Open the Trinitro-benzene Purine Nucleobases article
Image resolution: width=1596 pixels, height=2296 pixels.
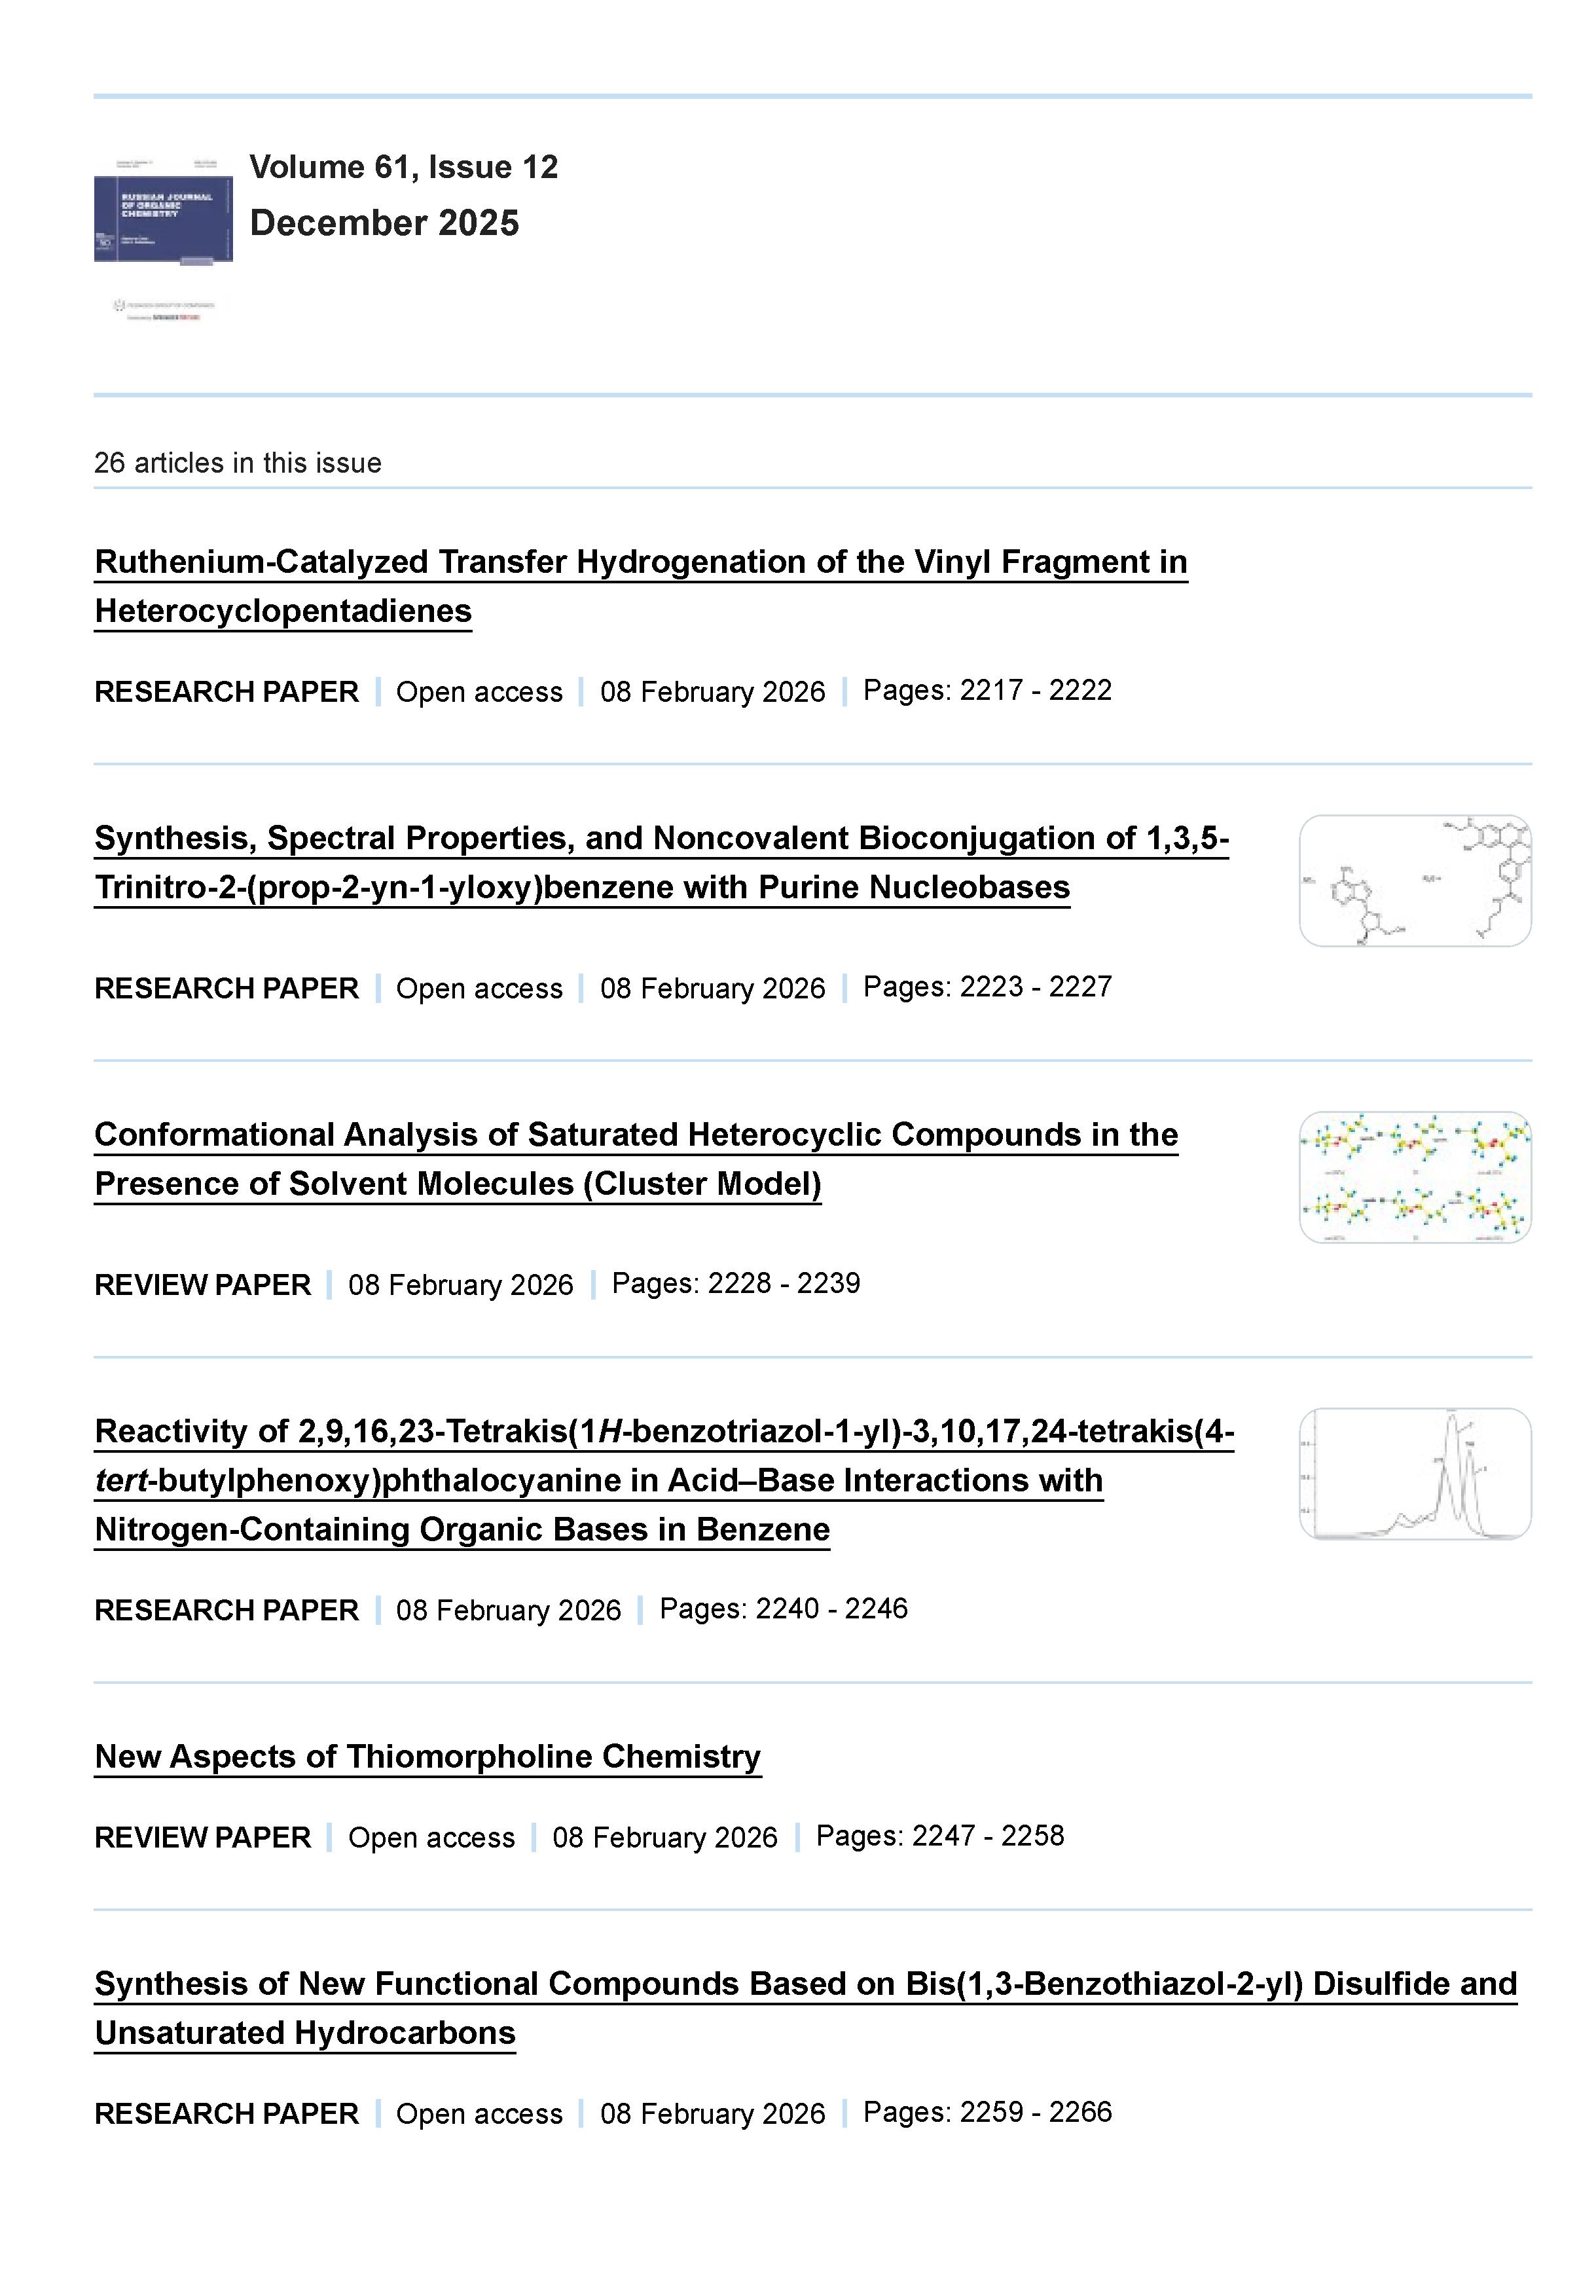coord(660,839)
